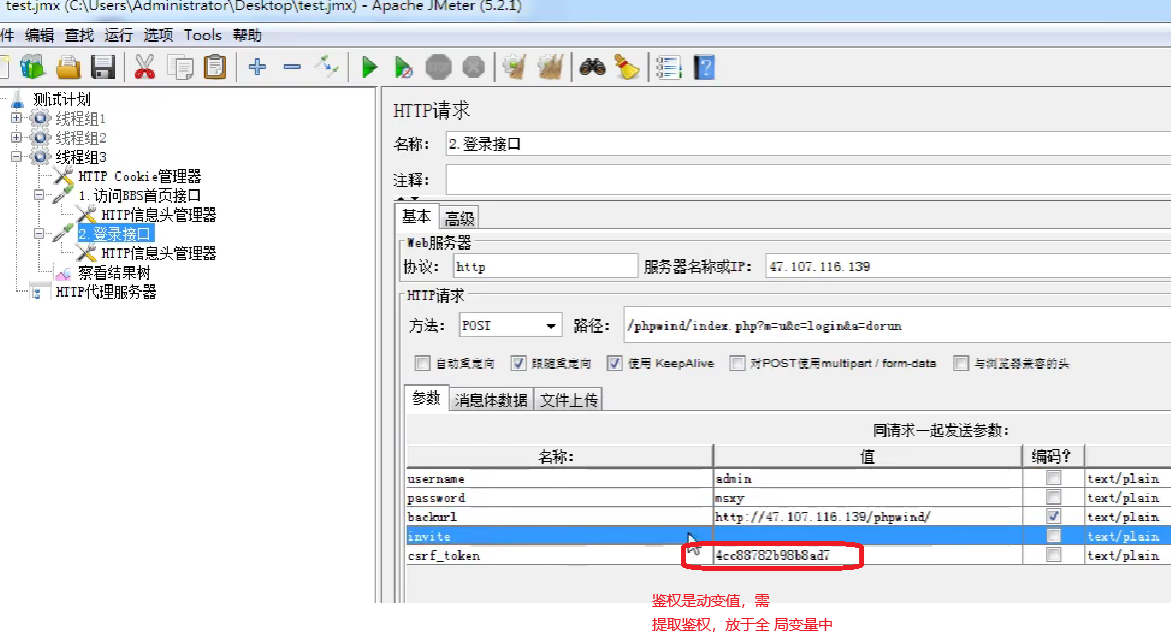Click the Templates toolbar icon
The width and height of the screenshot is (1171, 634).
32,67
